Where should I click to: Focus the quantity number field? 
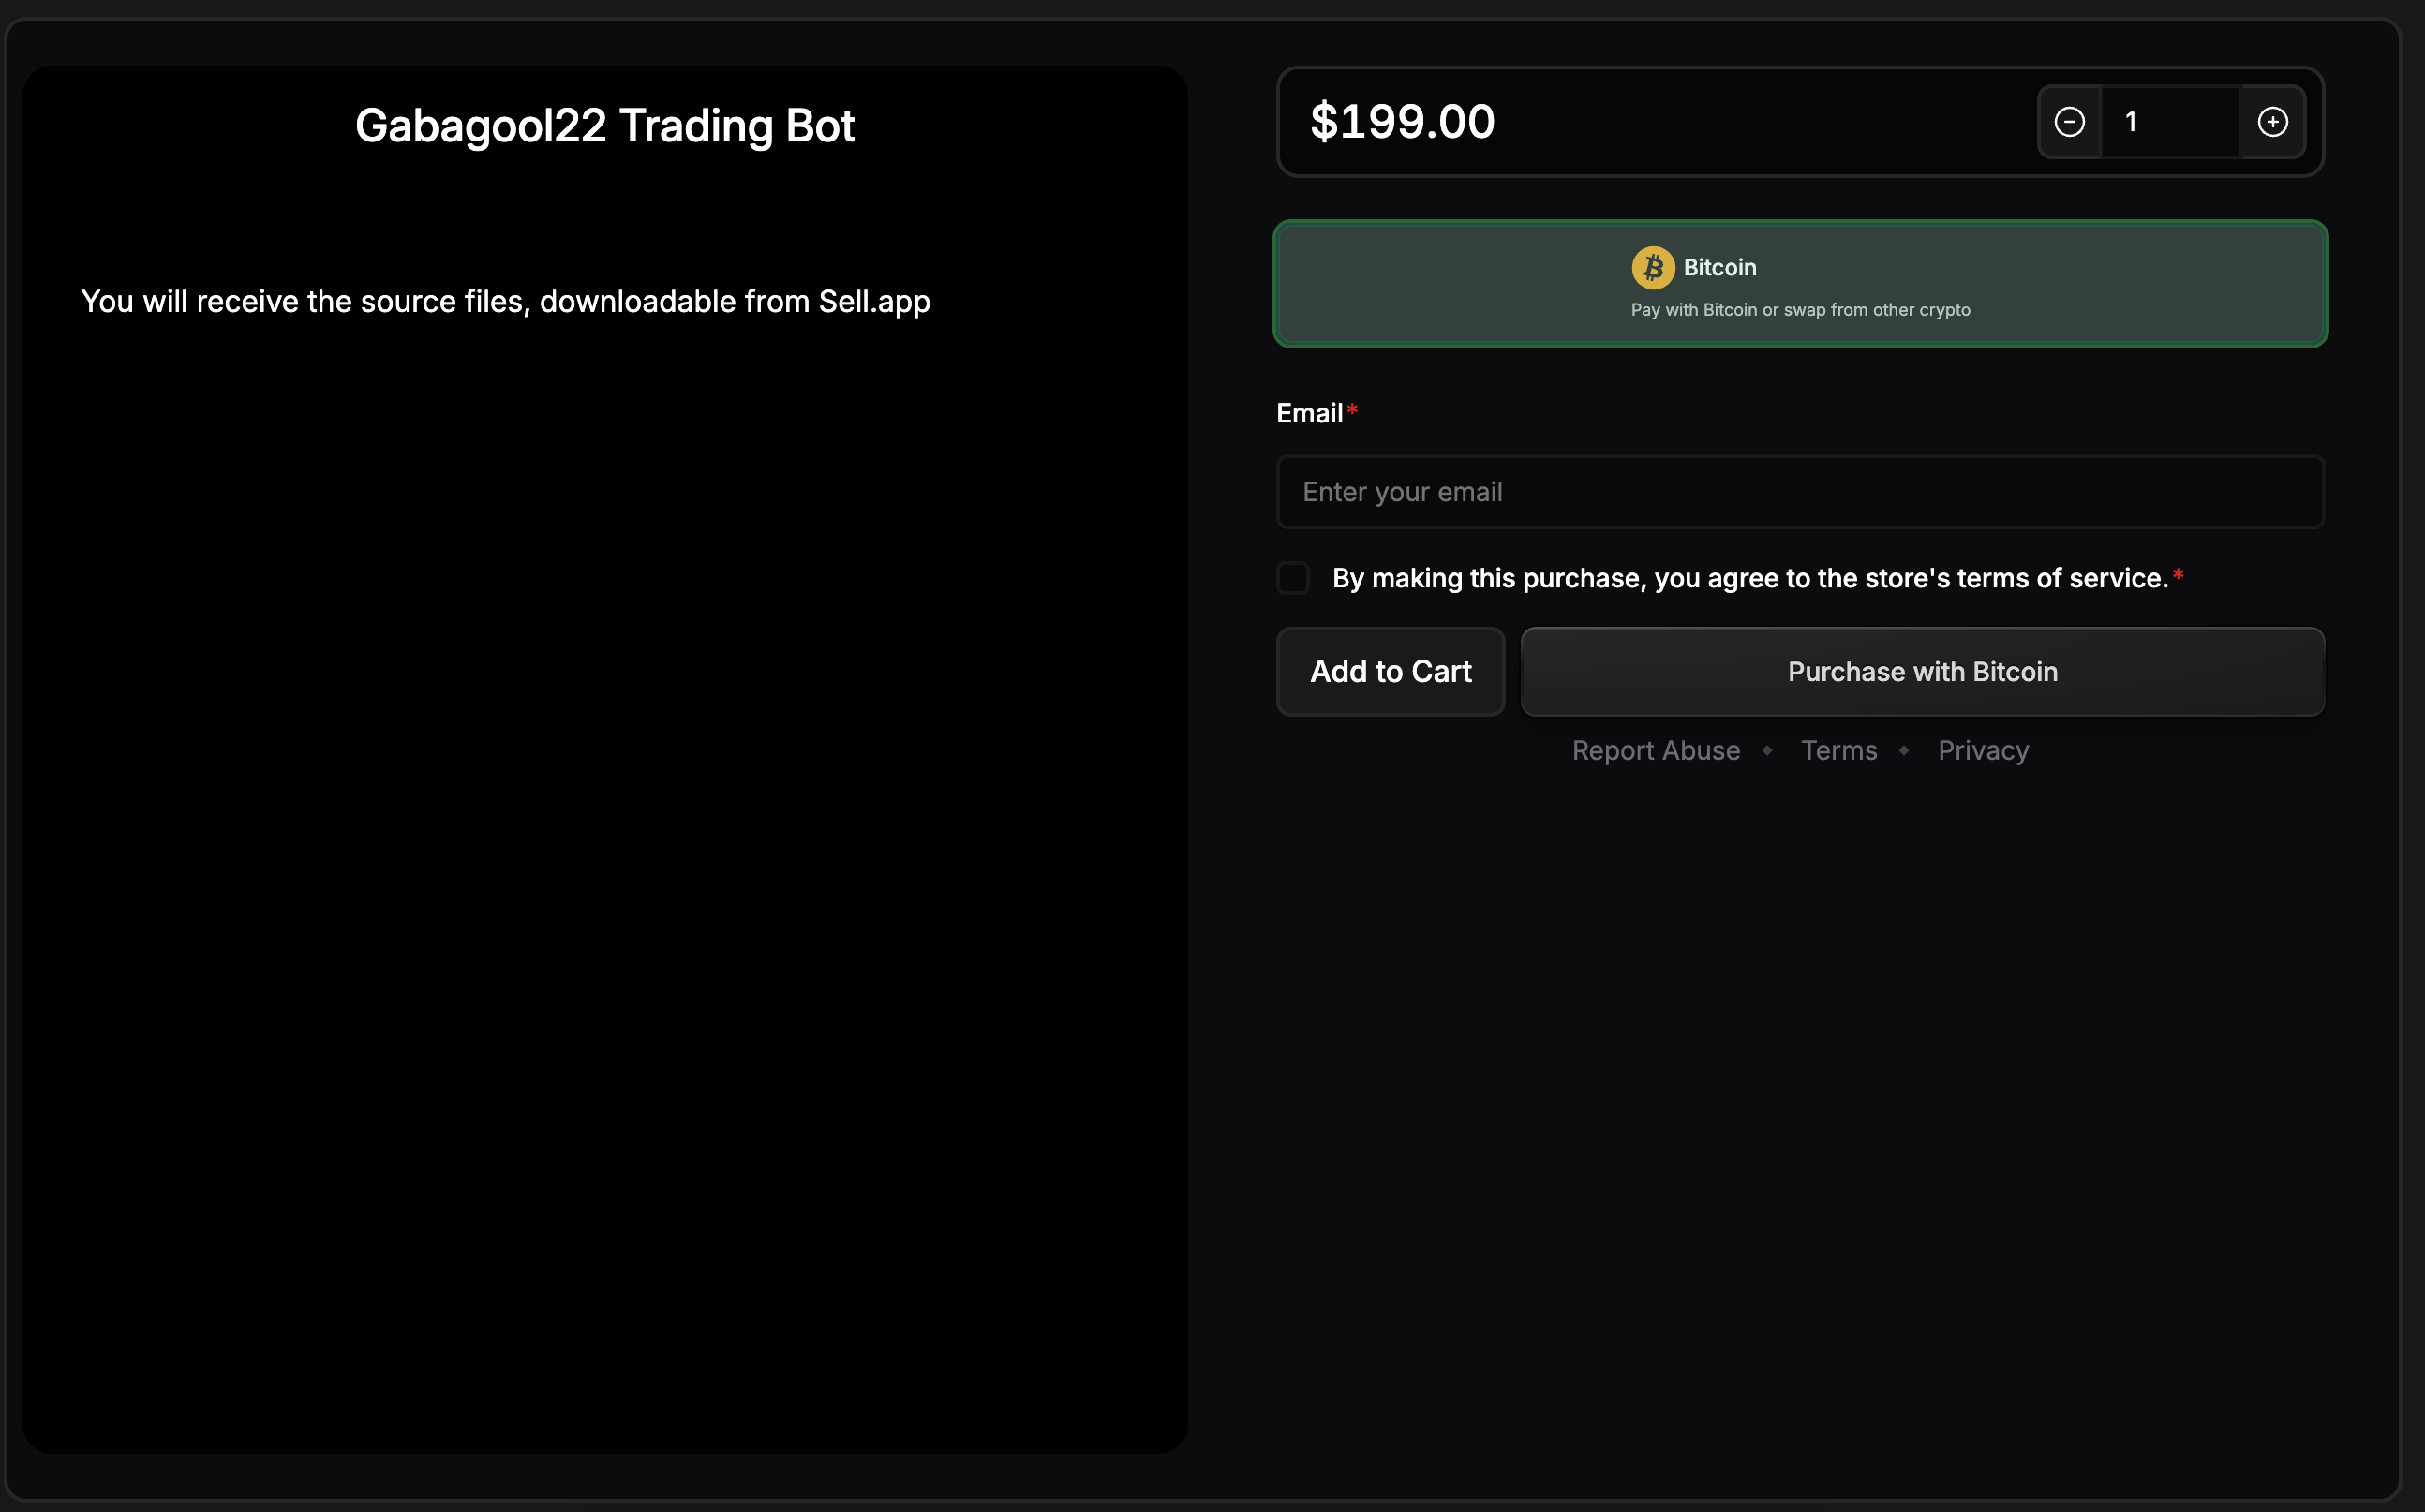2168,122
